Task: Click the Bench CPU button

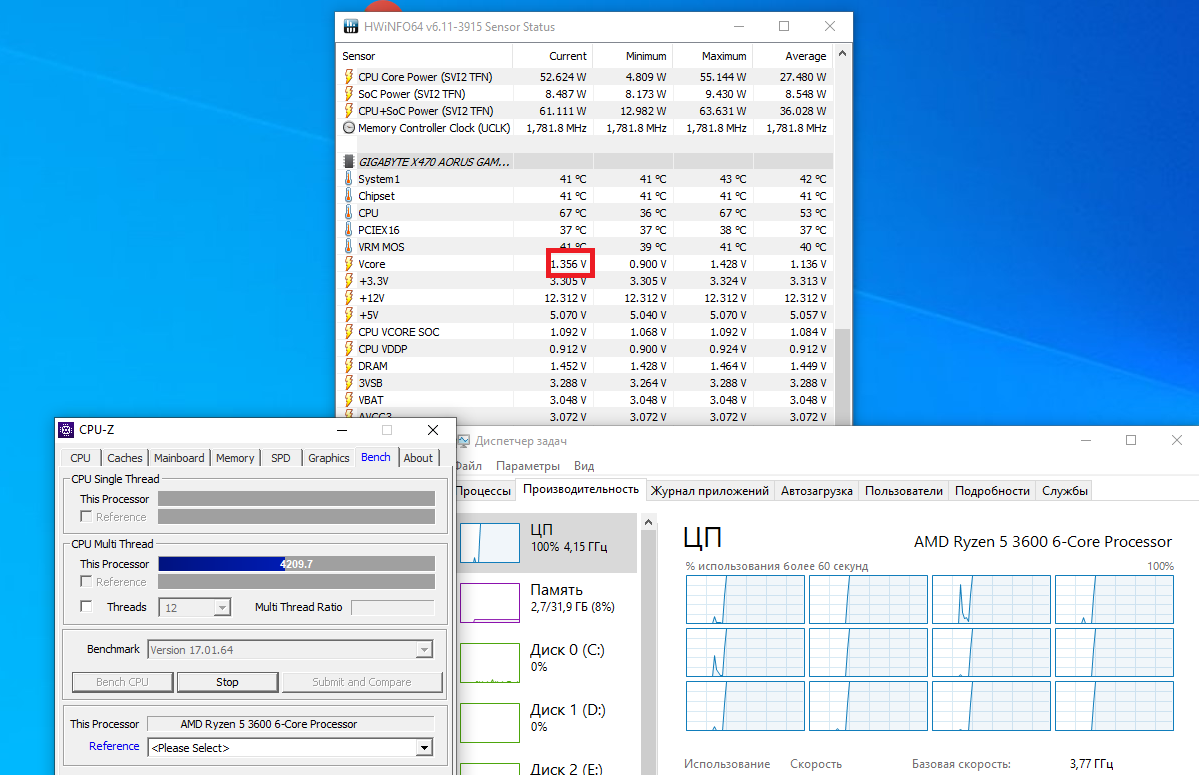Action: (122, 682)
